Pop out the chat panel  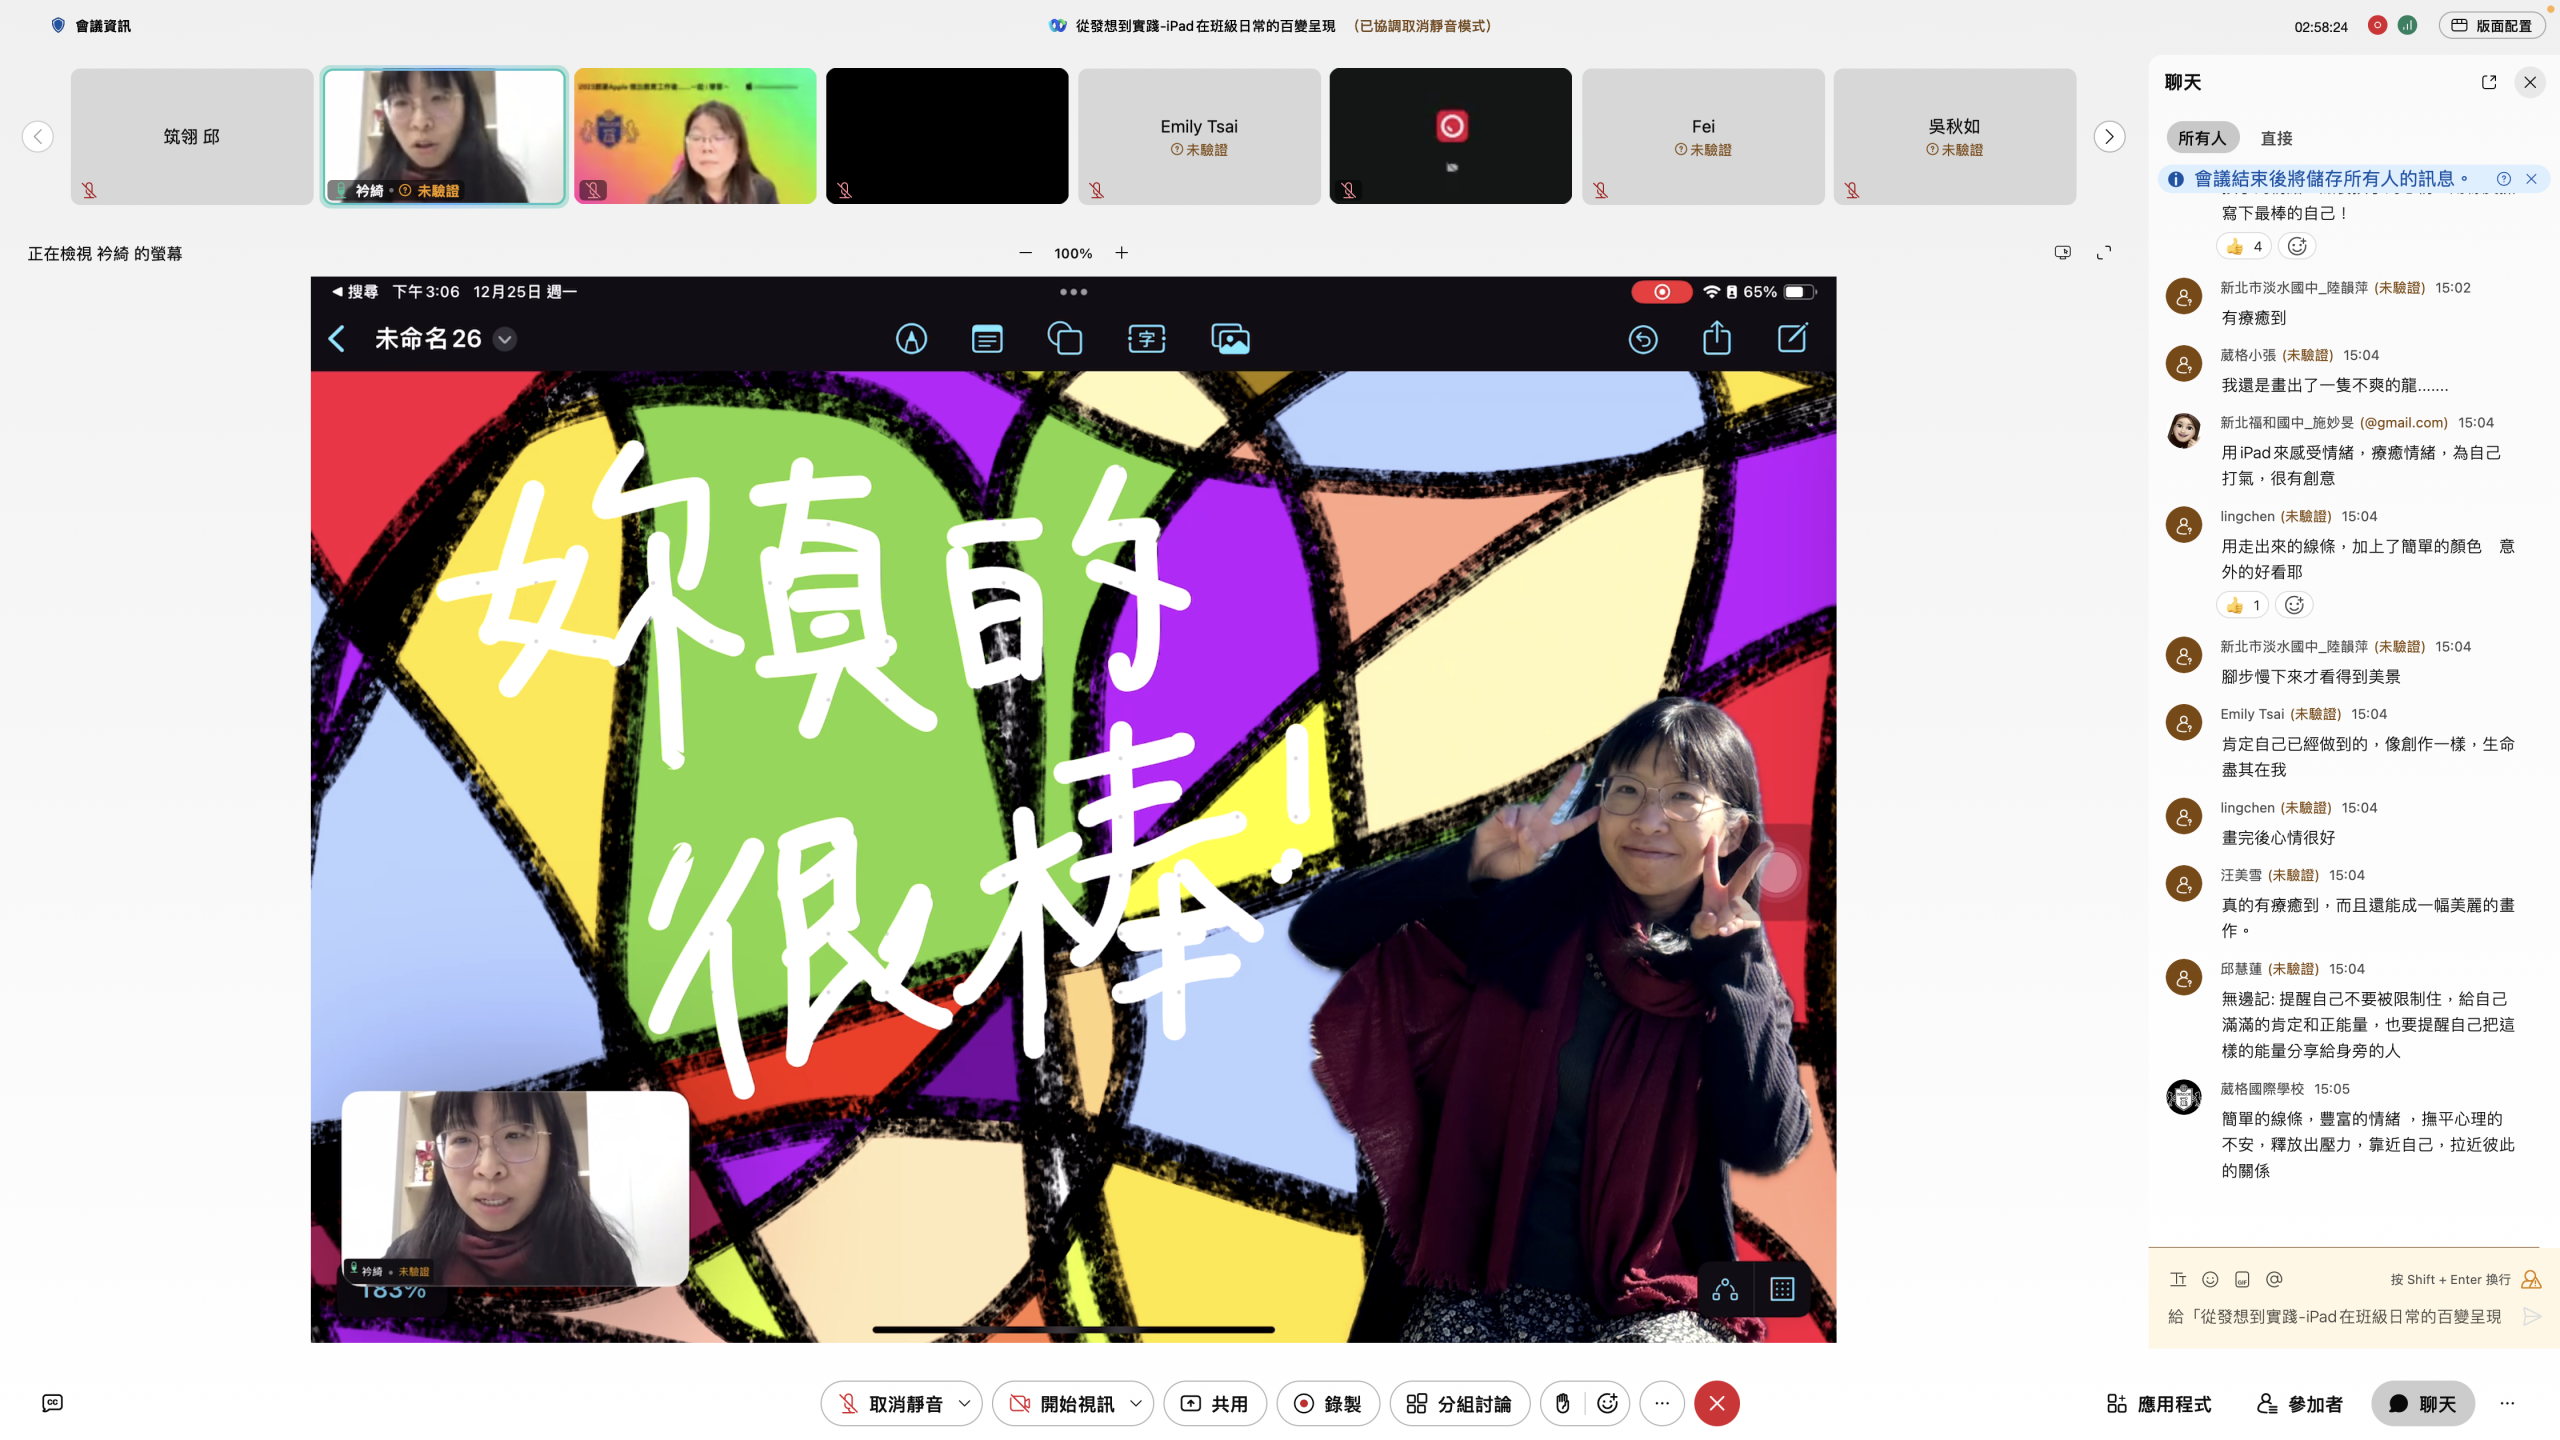pyautogui.click(x=2489, y=82)
